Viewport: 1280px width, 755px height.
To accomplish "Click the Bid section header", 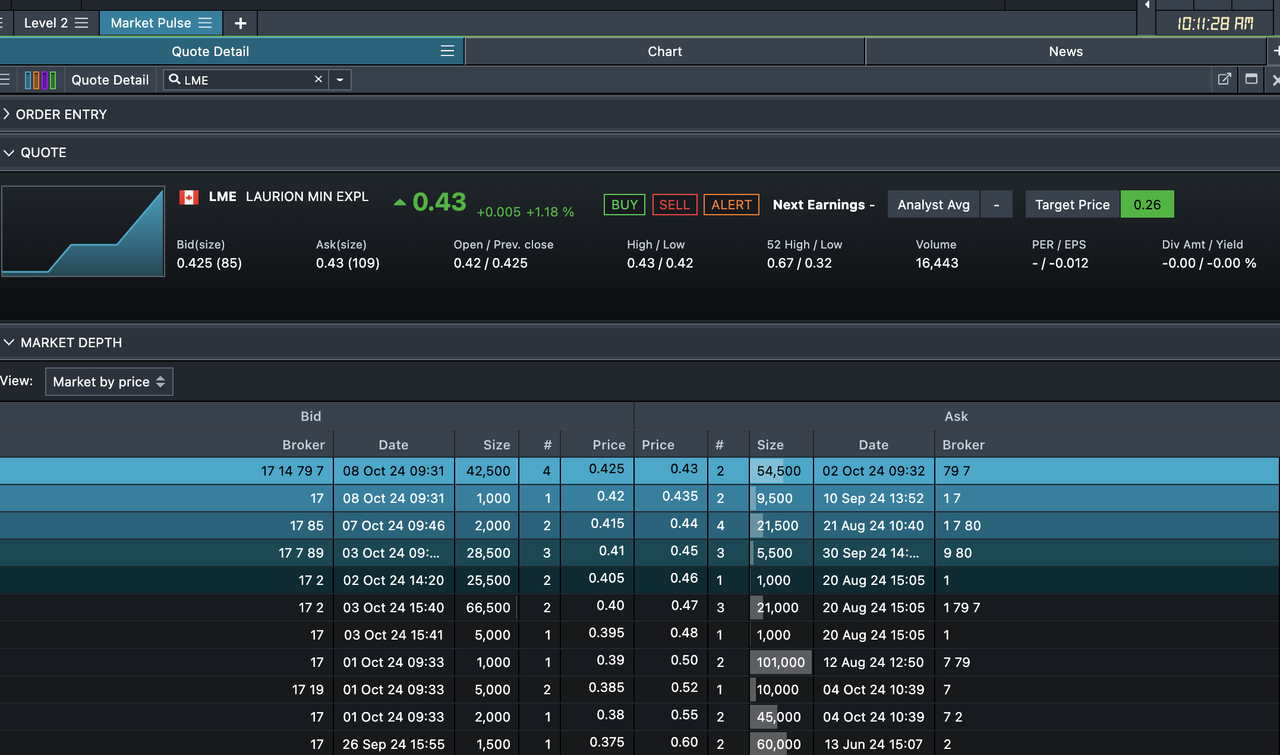I will click(x=311, y=416).
